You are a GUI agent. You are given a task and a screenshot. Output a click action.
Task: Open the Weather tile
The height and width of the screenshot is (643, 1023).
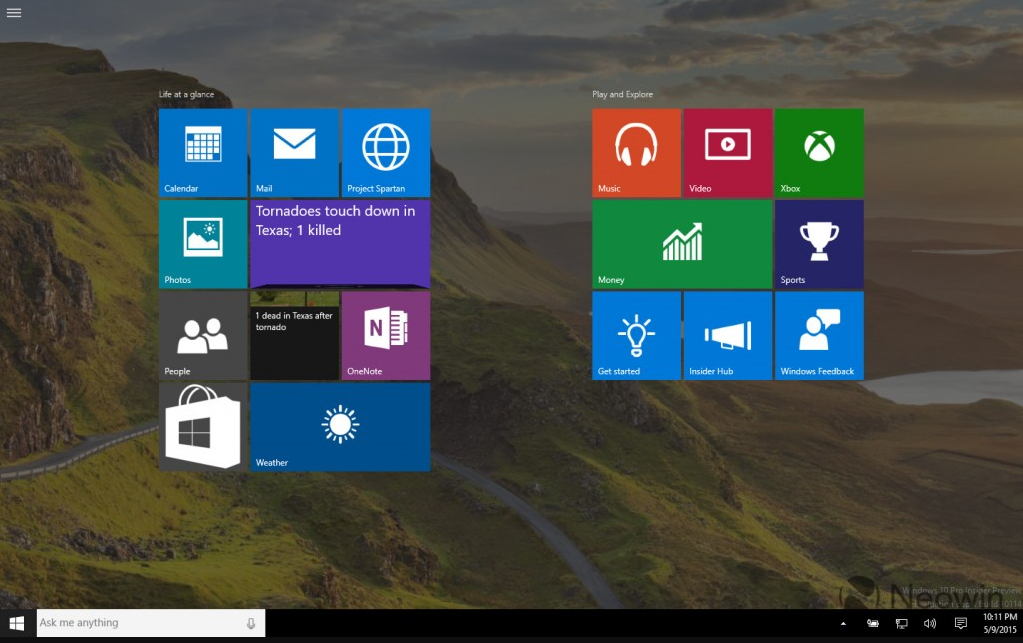(340, 426)
